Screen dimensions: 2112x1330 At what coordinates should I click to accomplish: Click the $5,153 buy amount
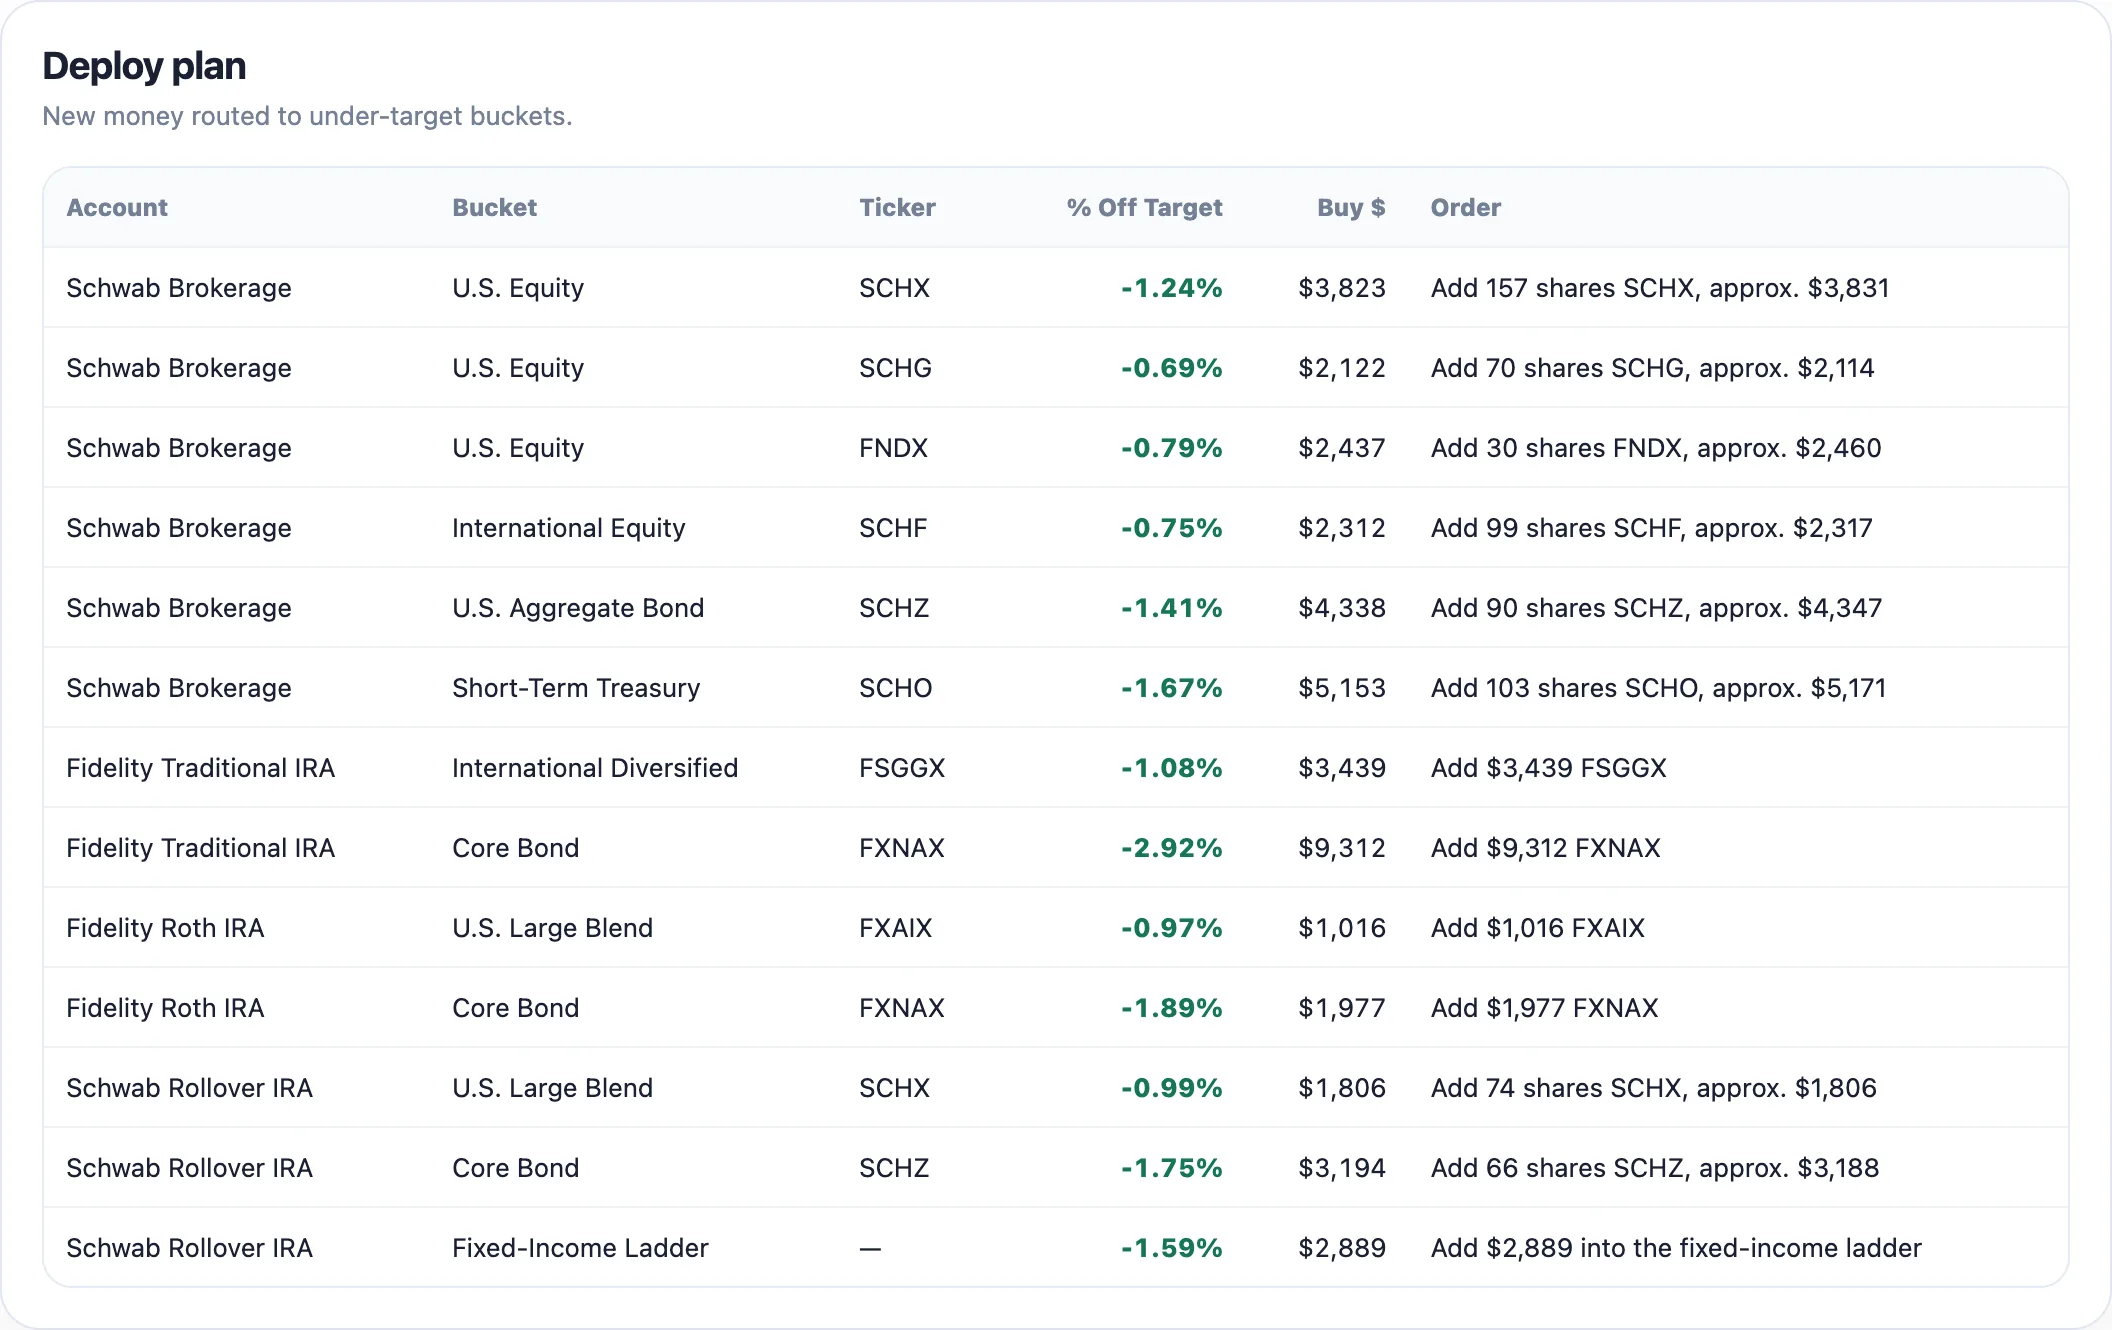(x=1342, y=688)
